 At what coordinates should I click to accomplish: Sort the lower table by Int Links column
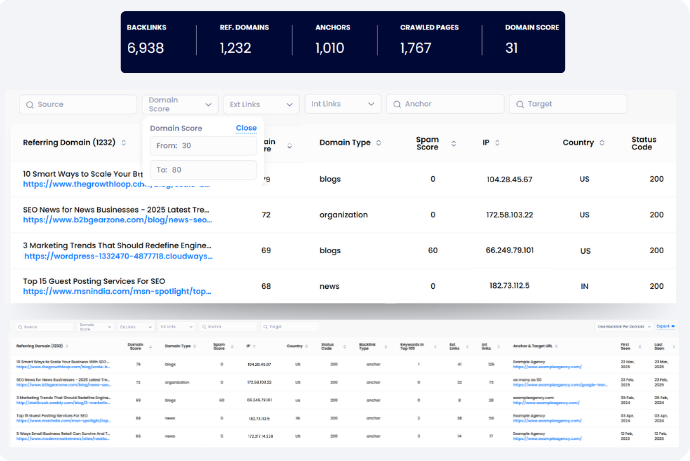pyautogui.click(x=499, y=347)
